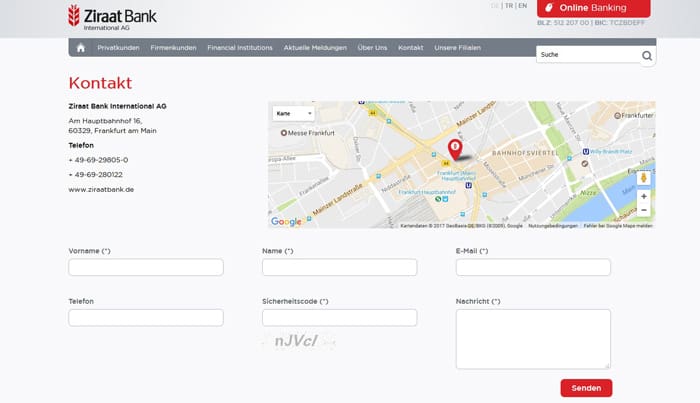Open Aktuelle Meldungen menu item
The image size is (700, 403).
tap(315, 48)
